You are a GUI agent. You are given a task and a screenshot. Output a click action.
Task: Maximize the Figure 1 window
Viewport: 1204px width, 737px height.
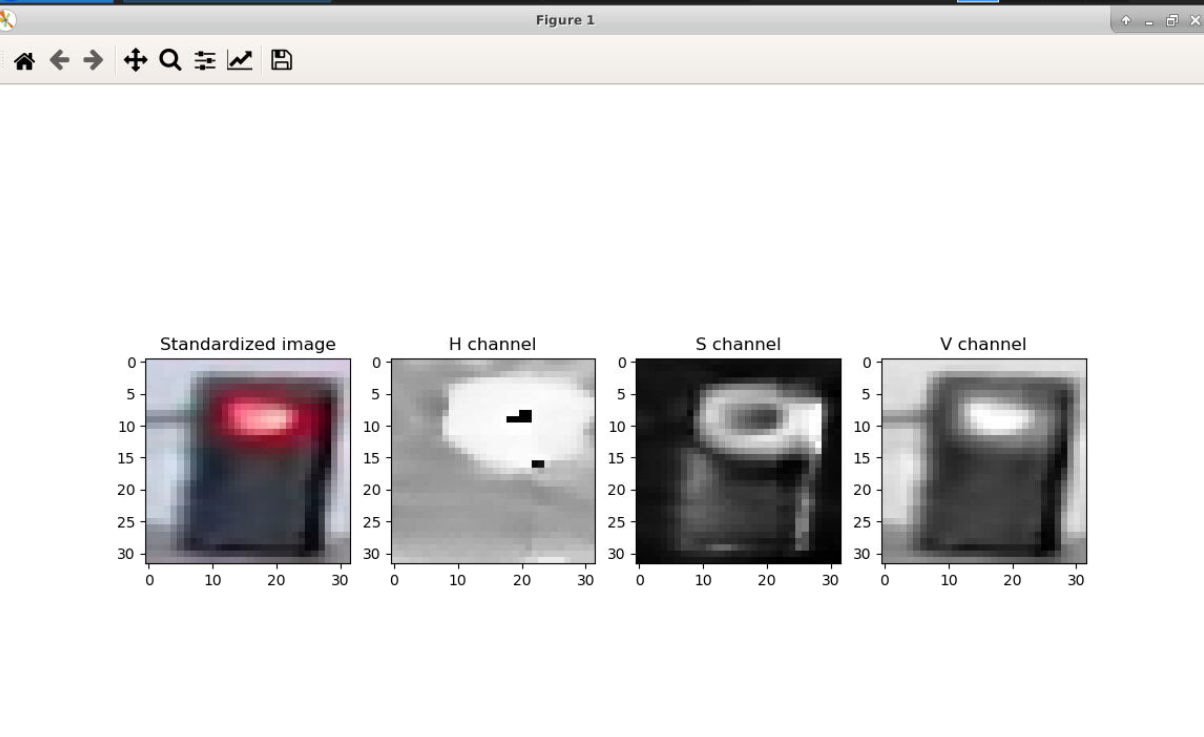1171,21
